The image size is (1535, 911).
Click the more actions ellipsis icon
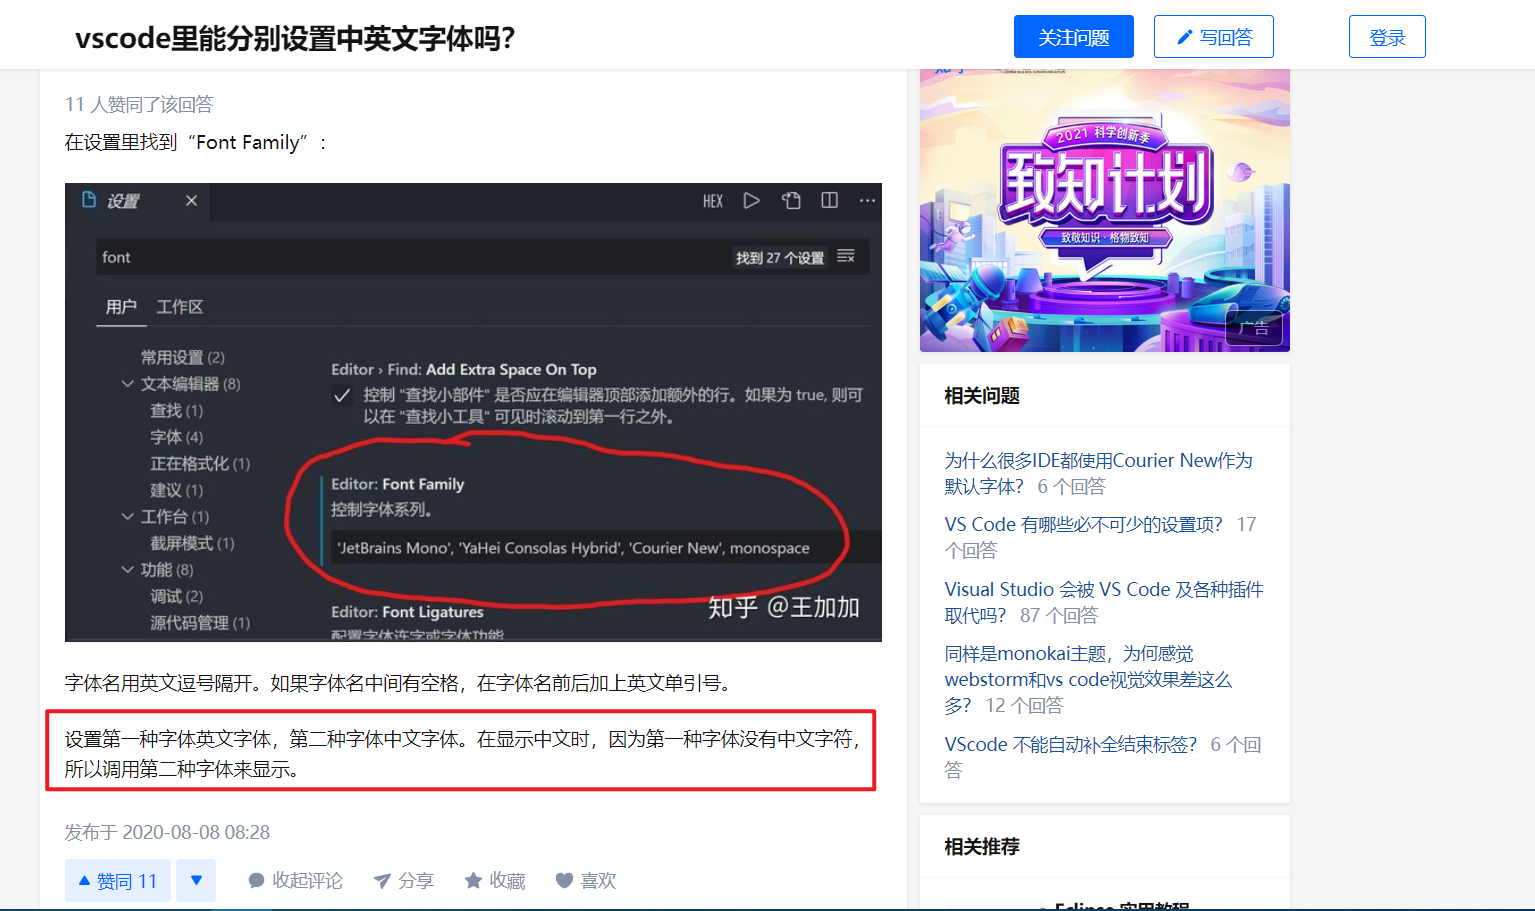point(867,201)
